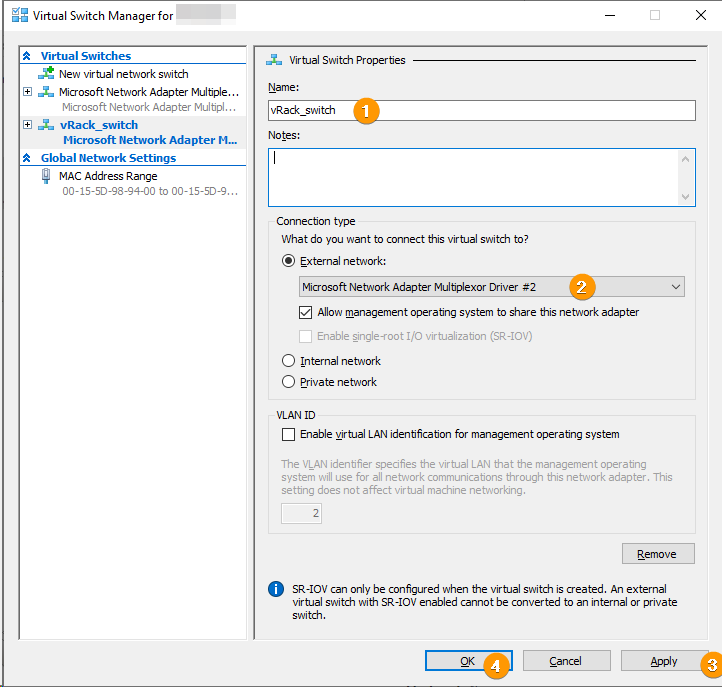This screenshot has width=722, height=687.
Task: Click the gray Microsoft Network Adapter Multipl... subtext
Action: [149, 107]
